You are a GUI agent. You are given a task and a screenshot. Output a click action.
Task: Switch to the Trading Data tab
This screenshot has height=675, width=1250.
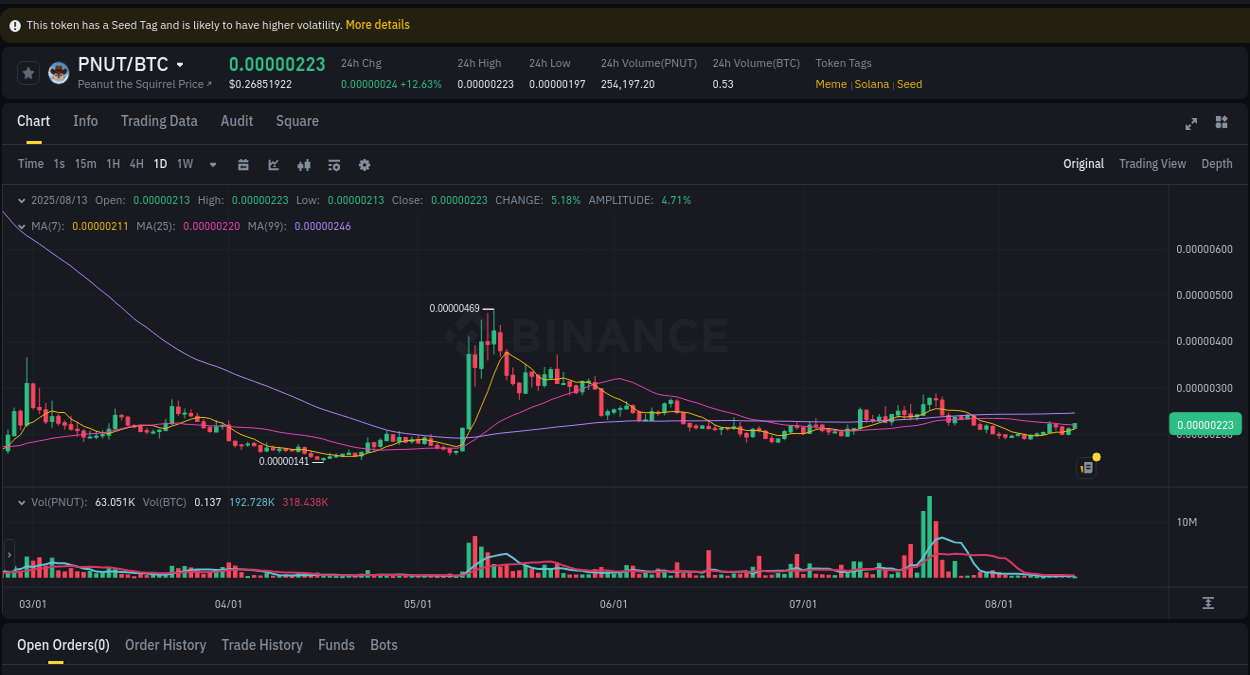159,121
